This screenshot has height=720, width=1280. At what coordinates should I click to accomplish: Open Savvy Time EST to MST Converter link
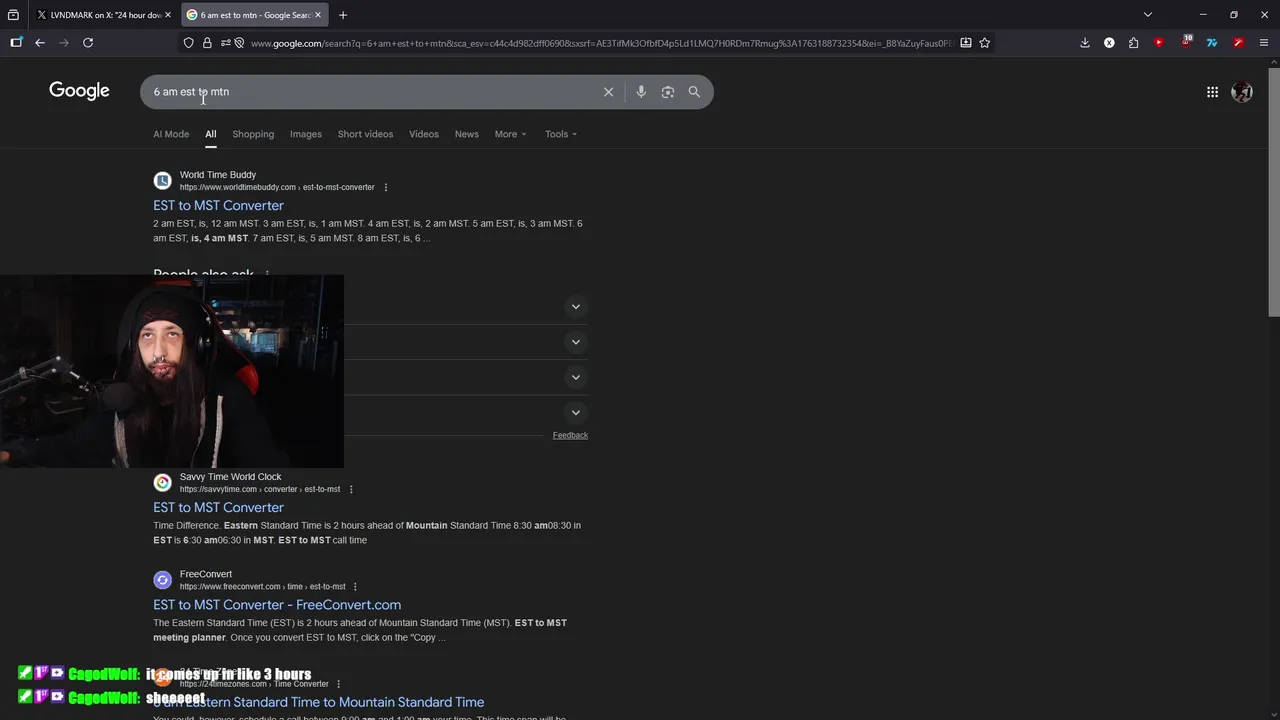pos(218,507)
